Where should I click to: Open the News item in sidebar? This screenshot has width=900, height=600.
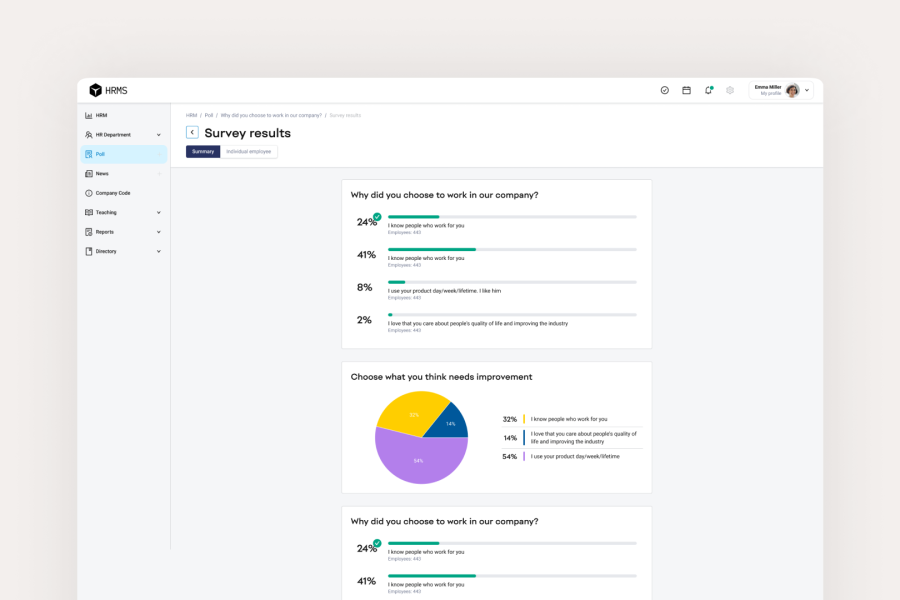click(102, 174)
